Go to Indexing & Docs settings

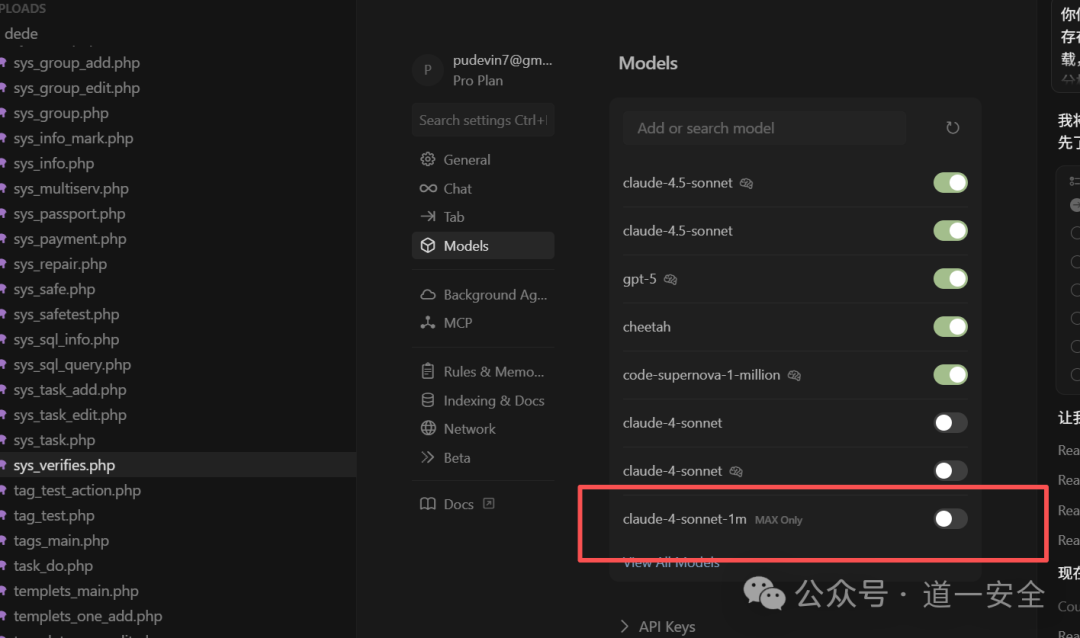(493, 400)
